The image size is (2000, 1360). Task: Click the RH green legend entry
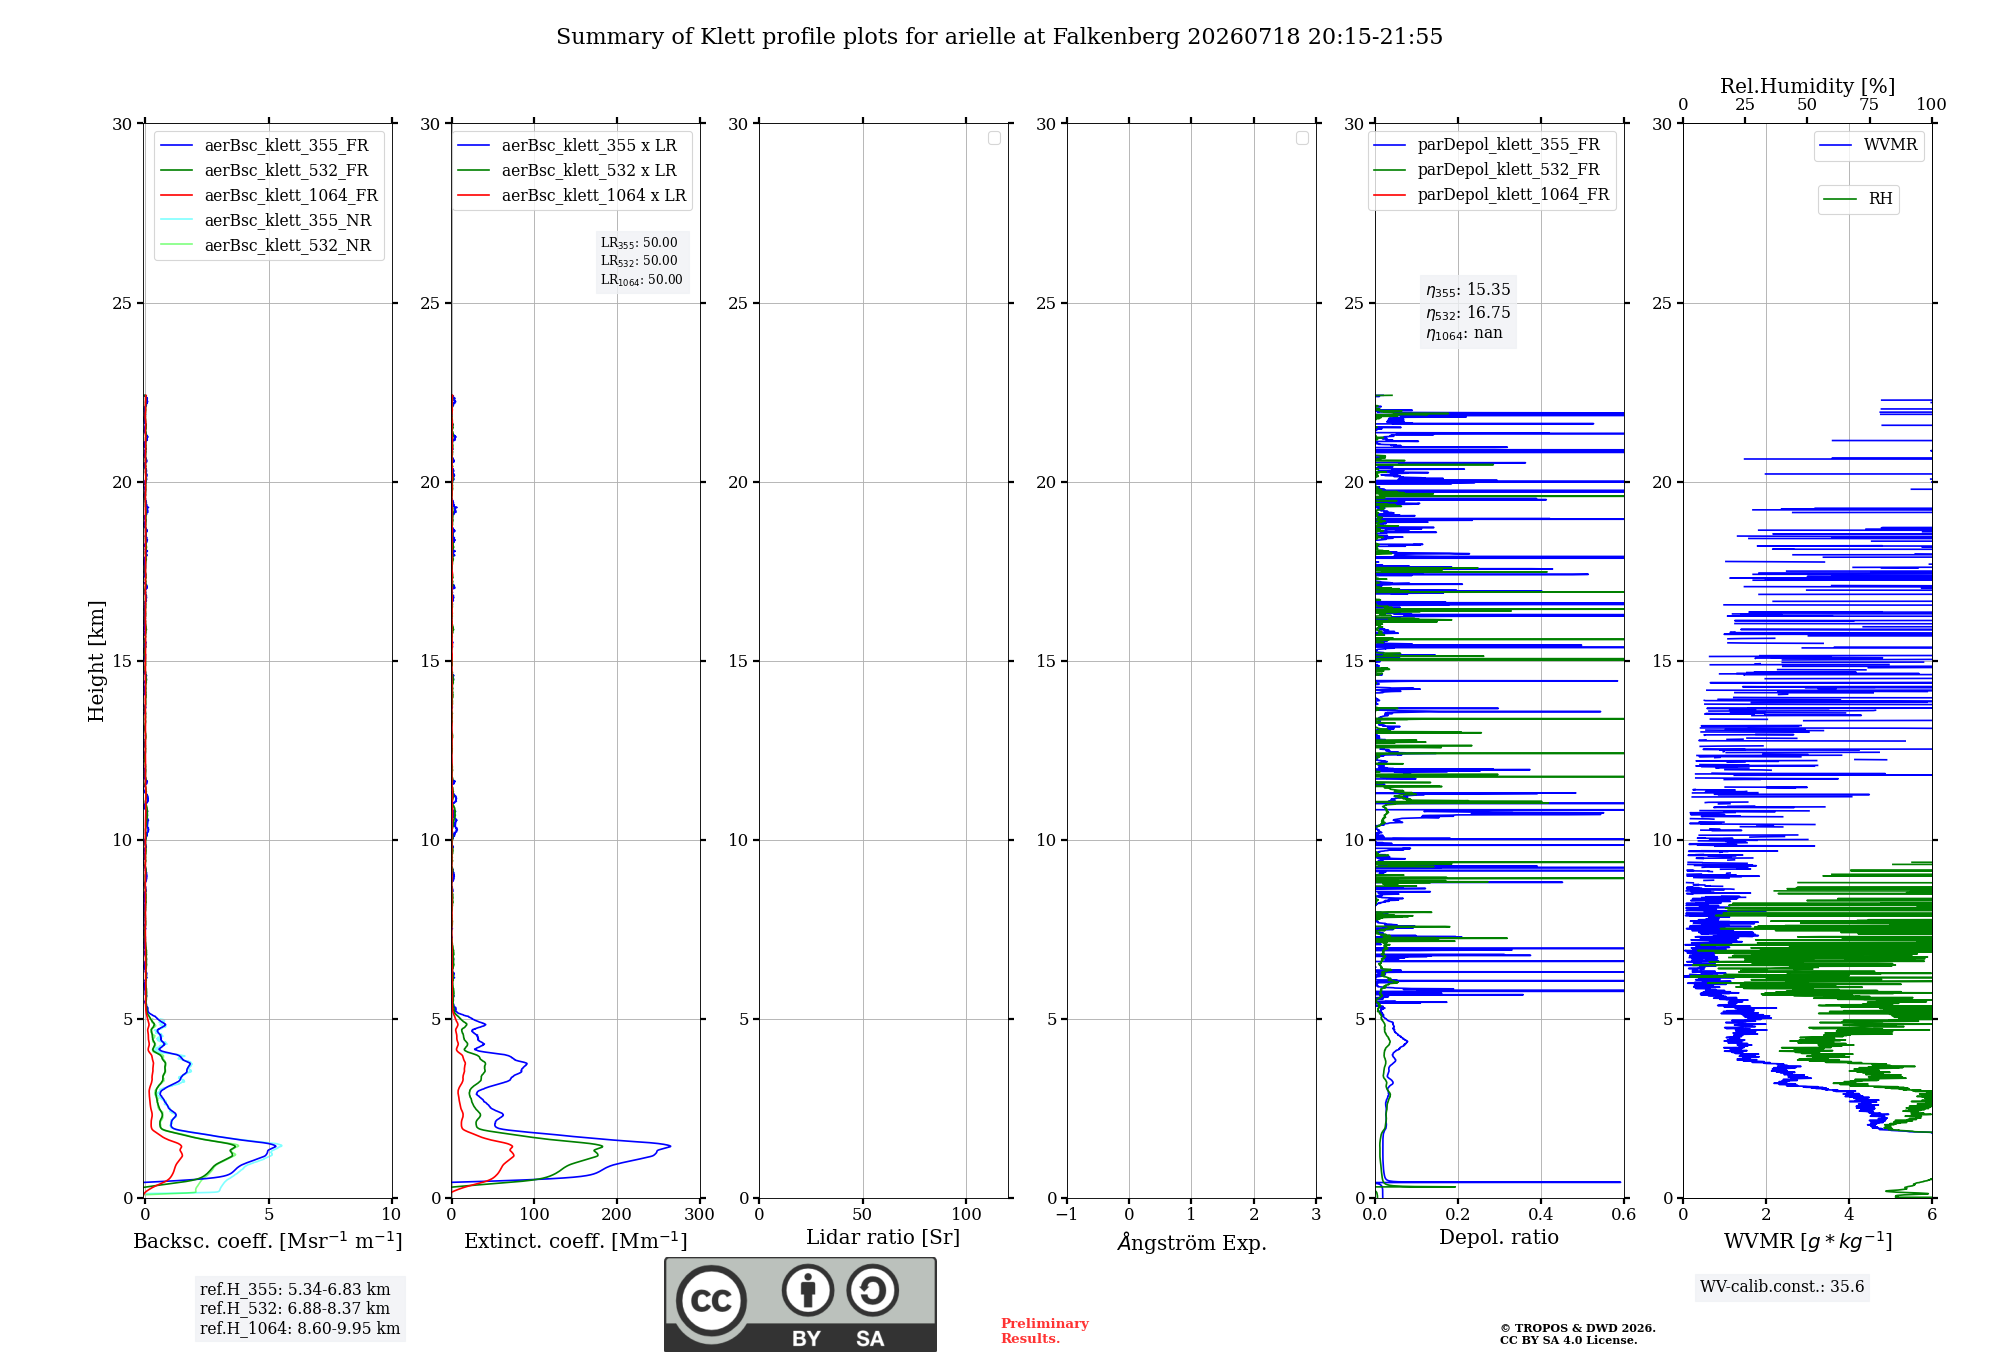(1858, 199)
